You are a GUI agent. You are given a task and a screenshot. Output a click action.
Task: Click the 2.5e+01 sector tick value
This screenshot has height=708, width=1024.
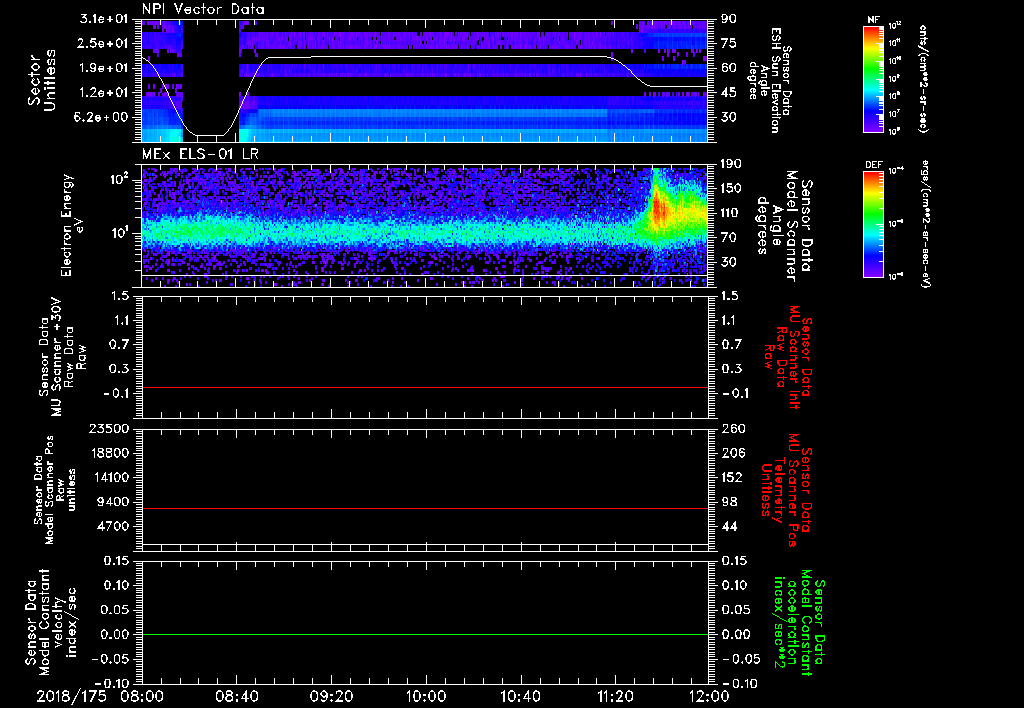click(x=103, y=43)
